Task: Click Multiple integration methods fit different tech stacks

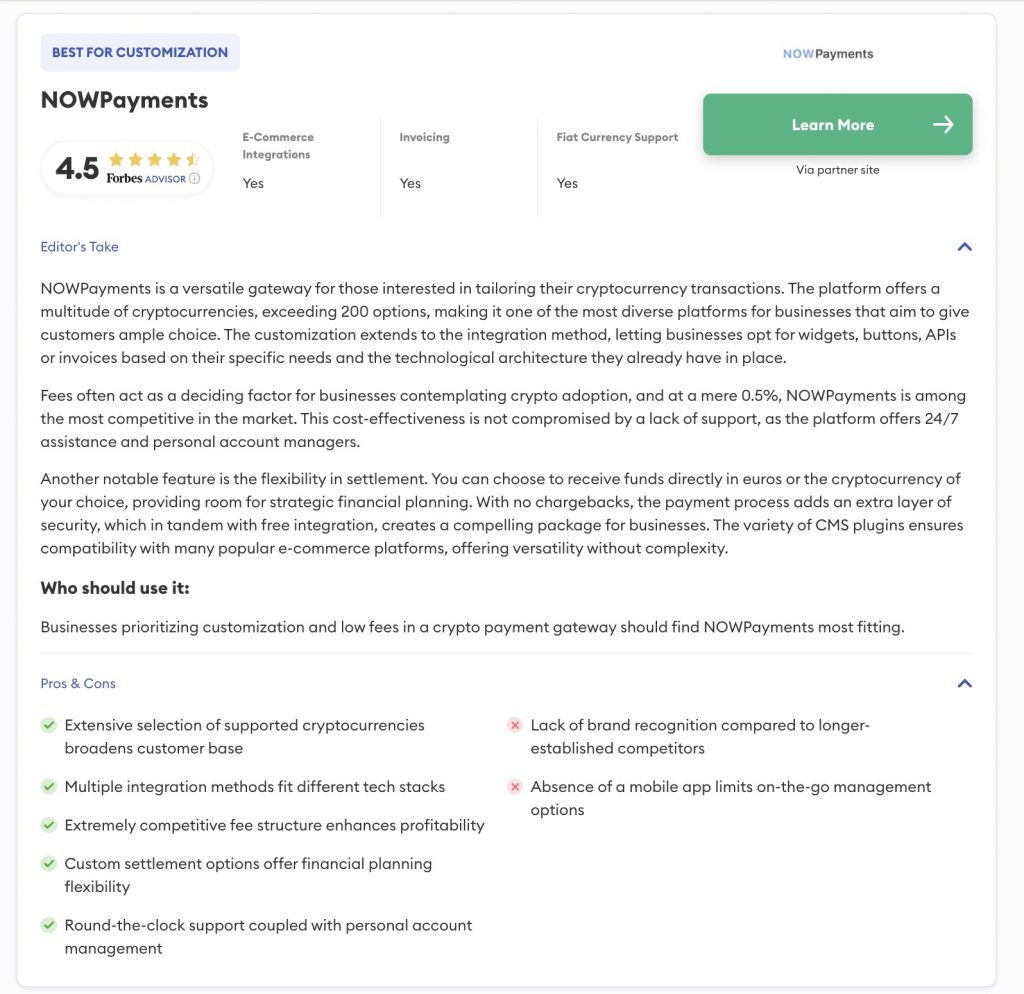Action: tap(255, 786)
